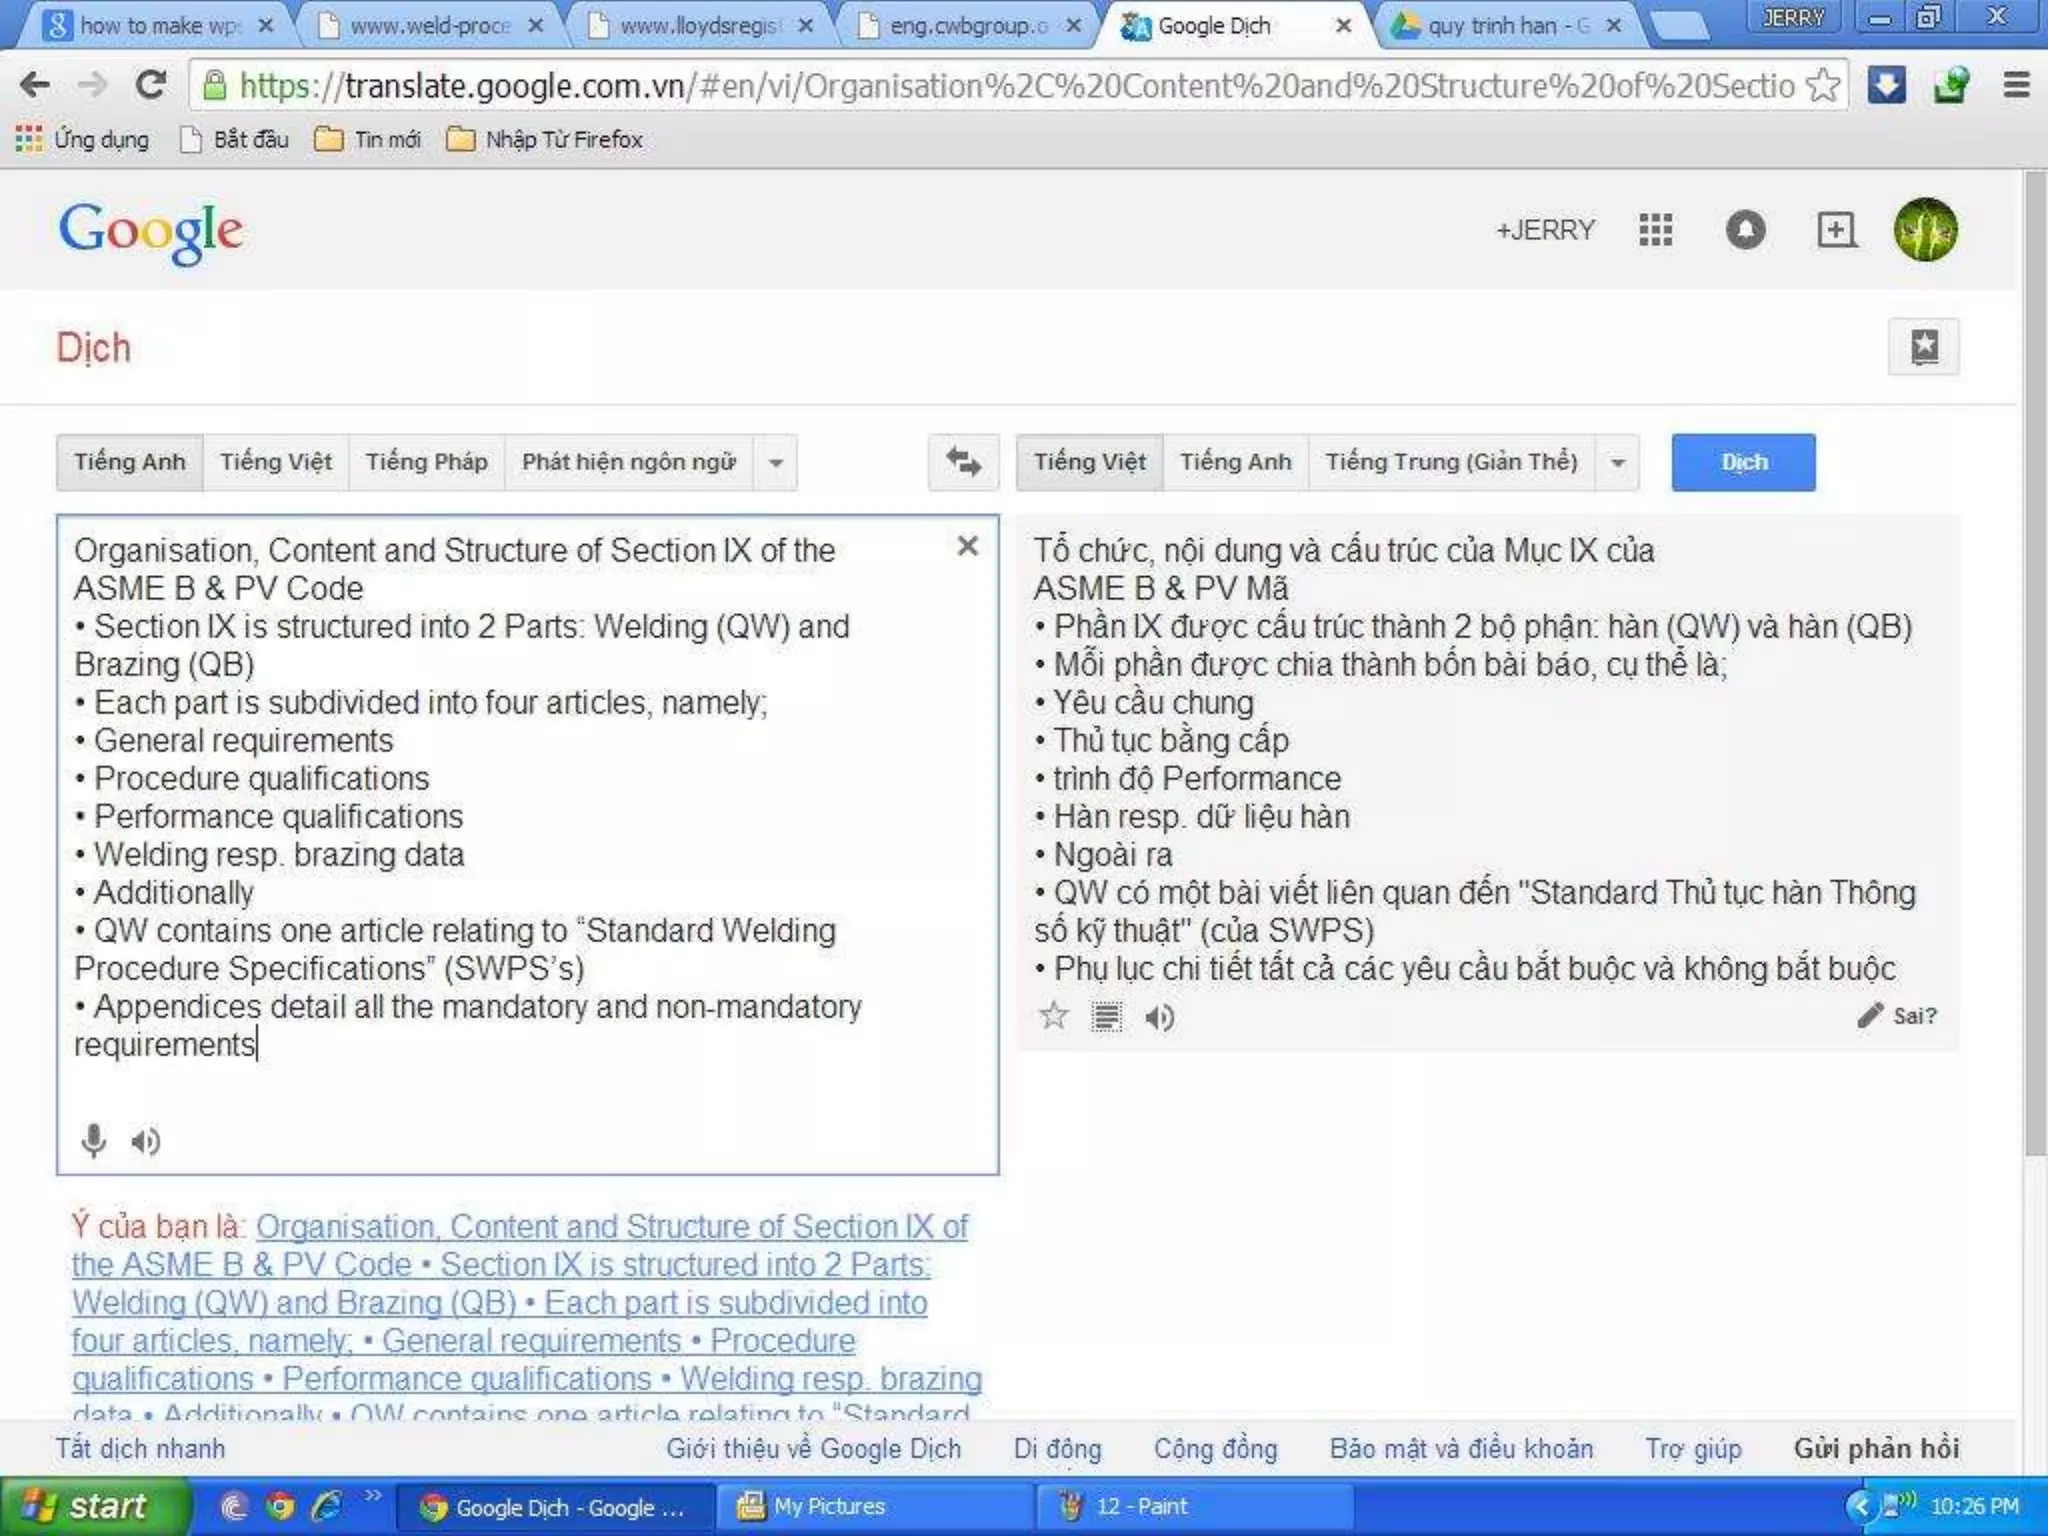2048x1536 pixels.
Task: Click the share plus box icon
Action: coord(1836,230)
